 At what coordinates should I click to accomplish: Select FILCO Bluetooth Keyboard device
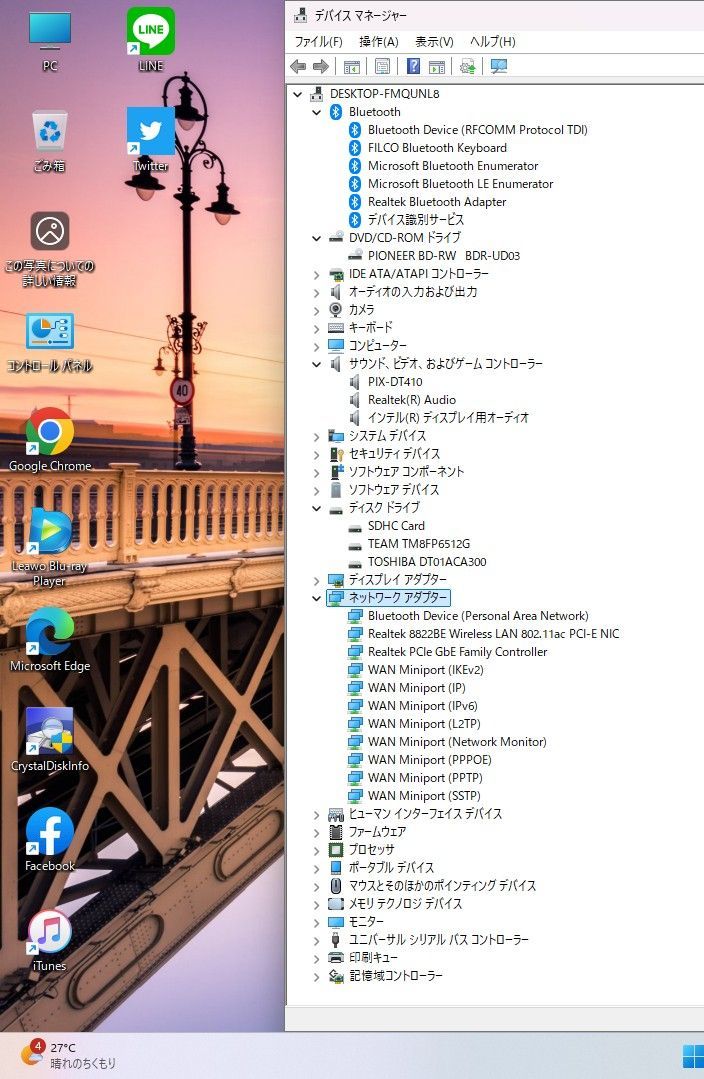pyautogui.click(x=437, y=148)
